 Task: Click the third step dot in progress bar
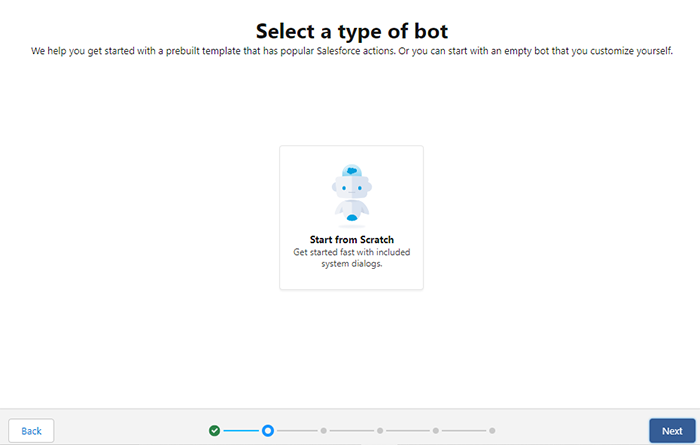[x=323, y=430]
